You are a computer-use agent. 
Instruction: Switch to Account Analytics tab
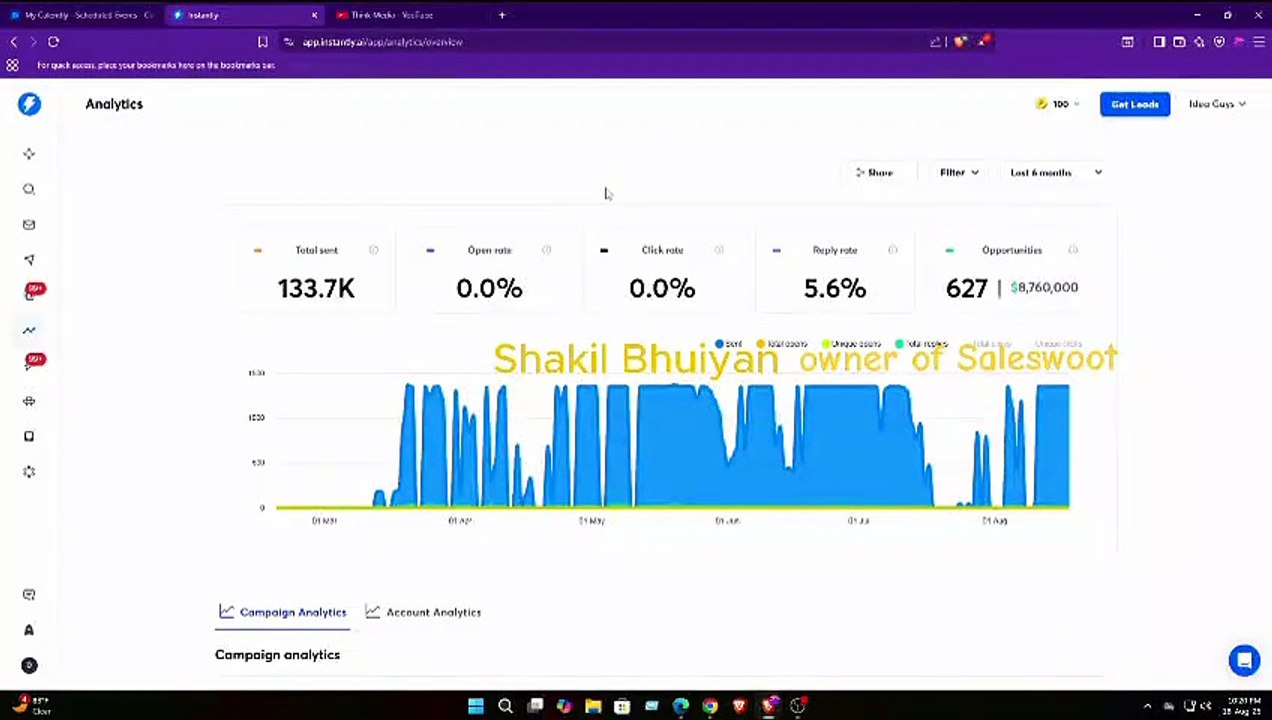point(423,612)
